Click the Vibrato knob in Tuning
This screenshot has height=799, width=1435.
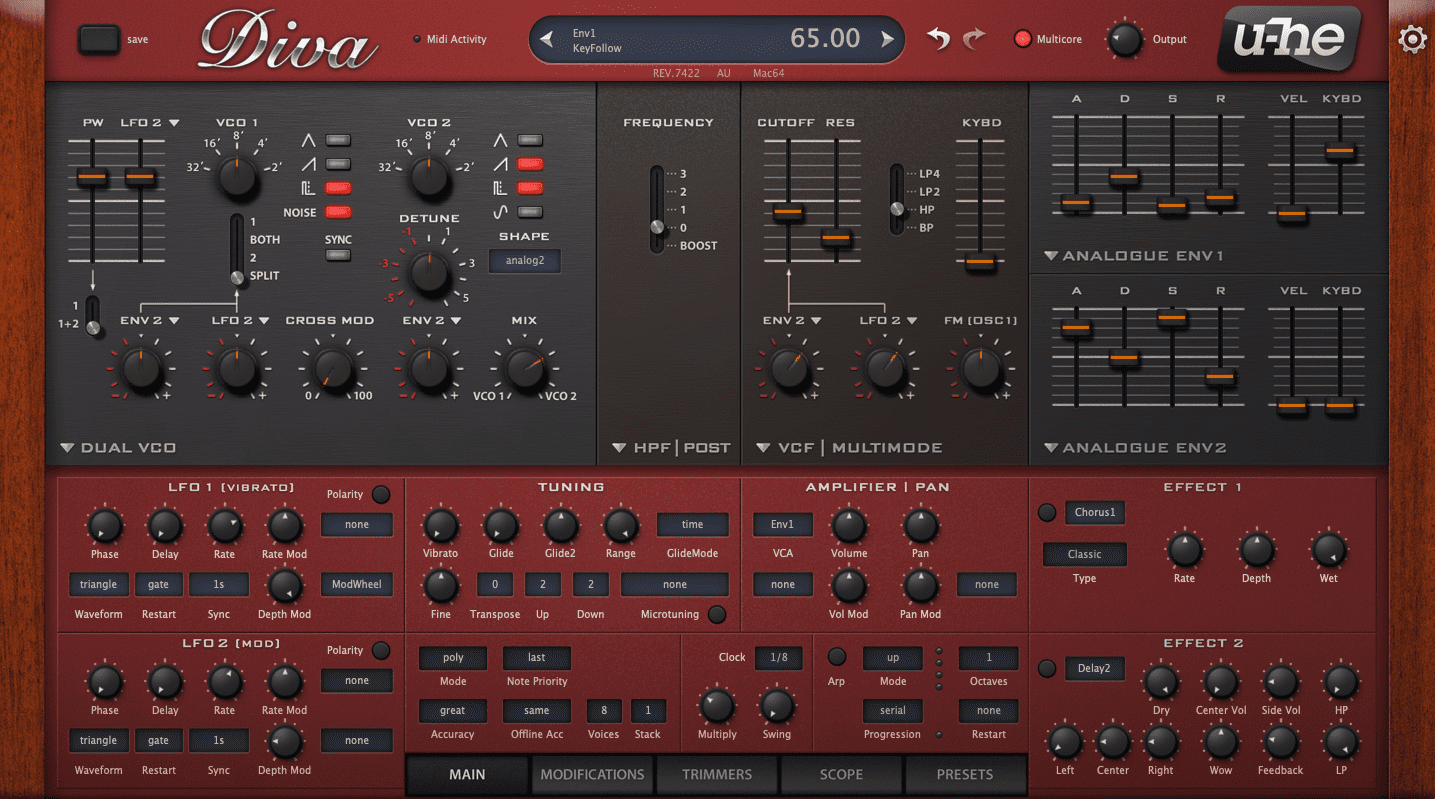tap(440, 525)
